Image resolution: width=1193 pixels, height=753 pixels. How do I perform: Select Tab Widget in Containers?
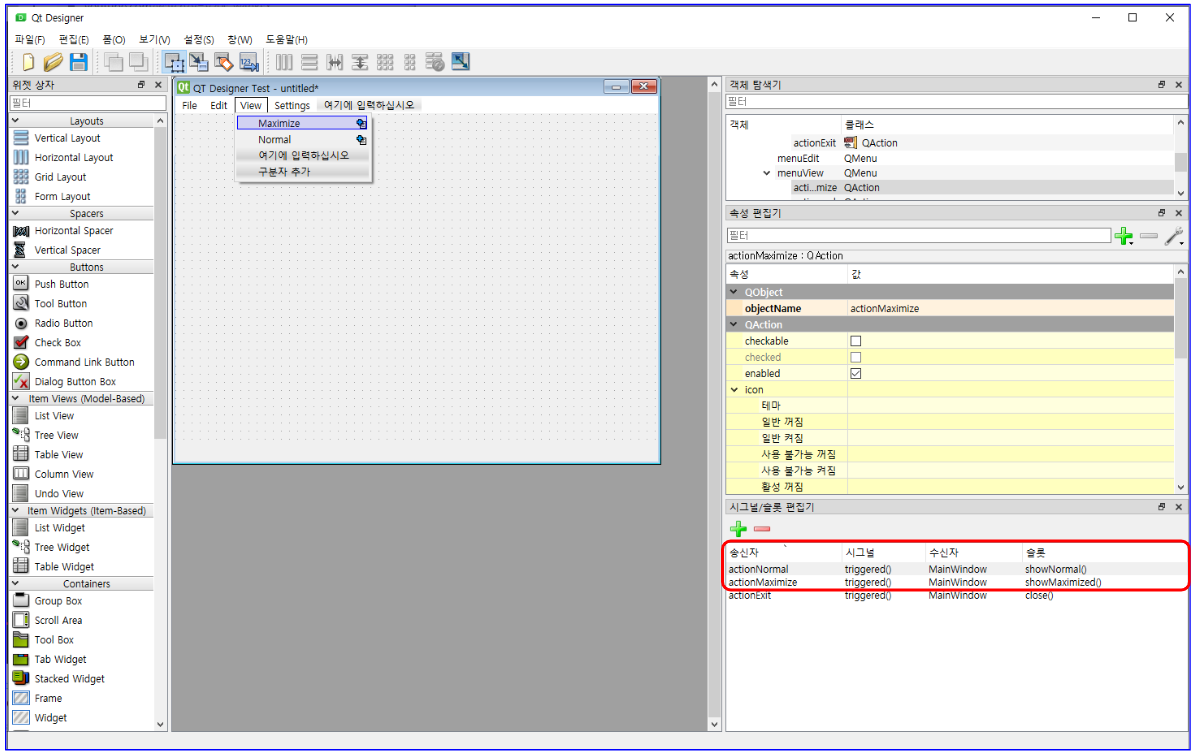pyautogui.click(x=60, y=659)
